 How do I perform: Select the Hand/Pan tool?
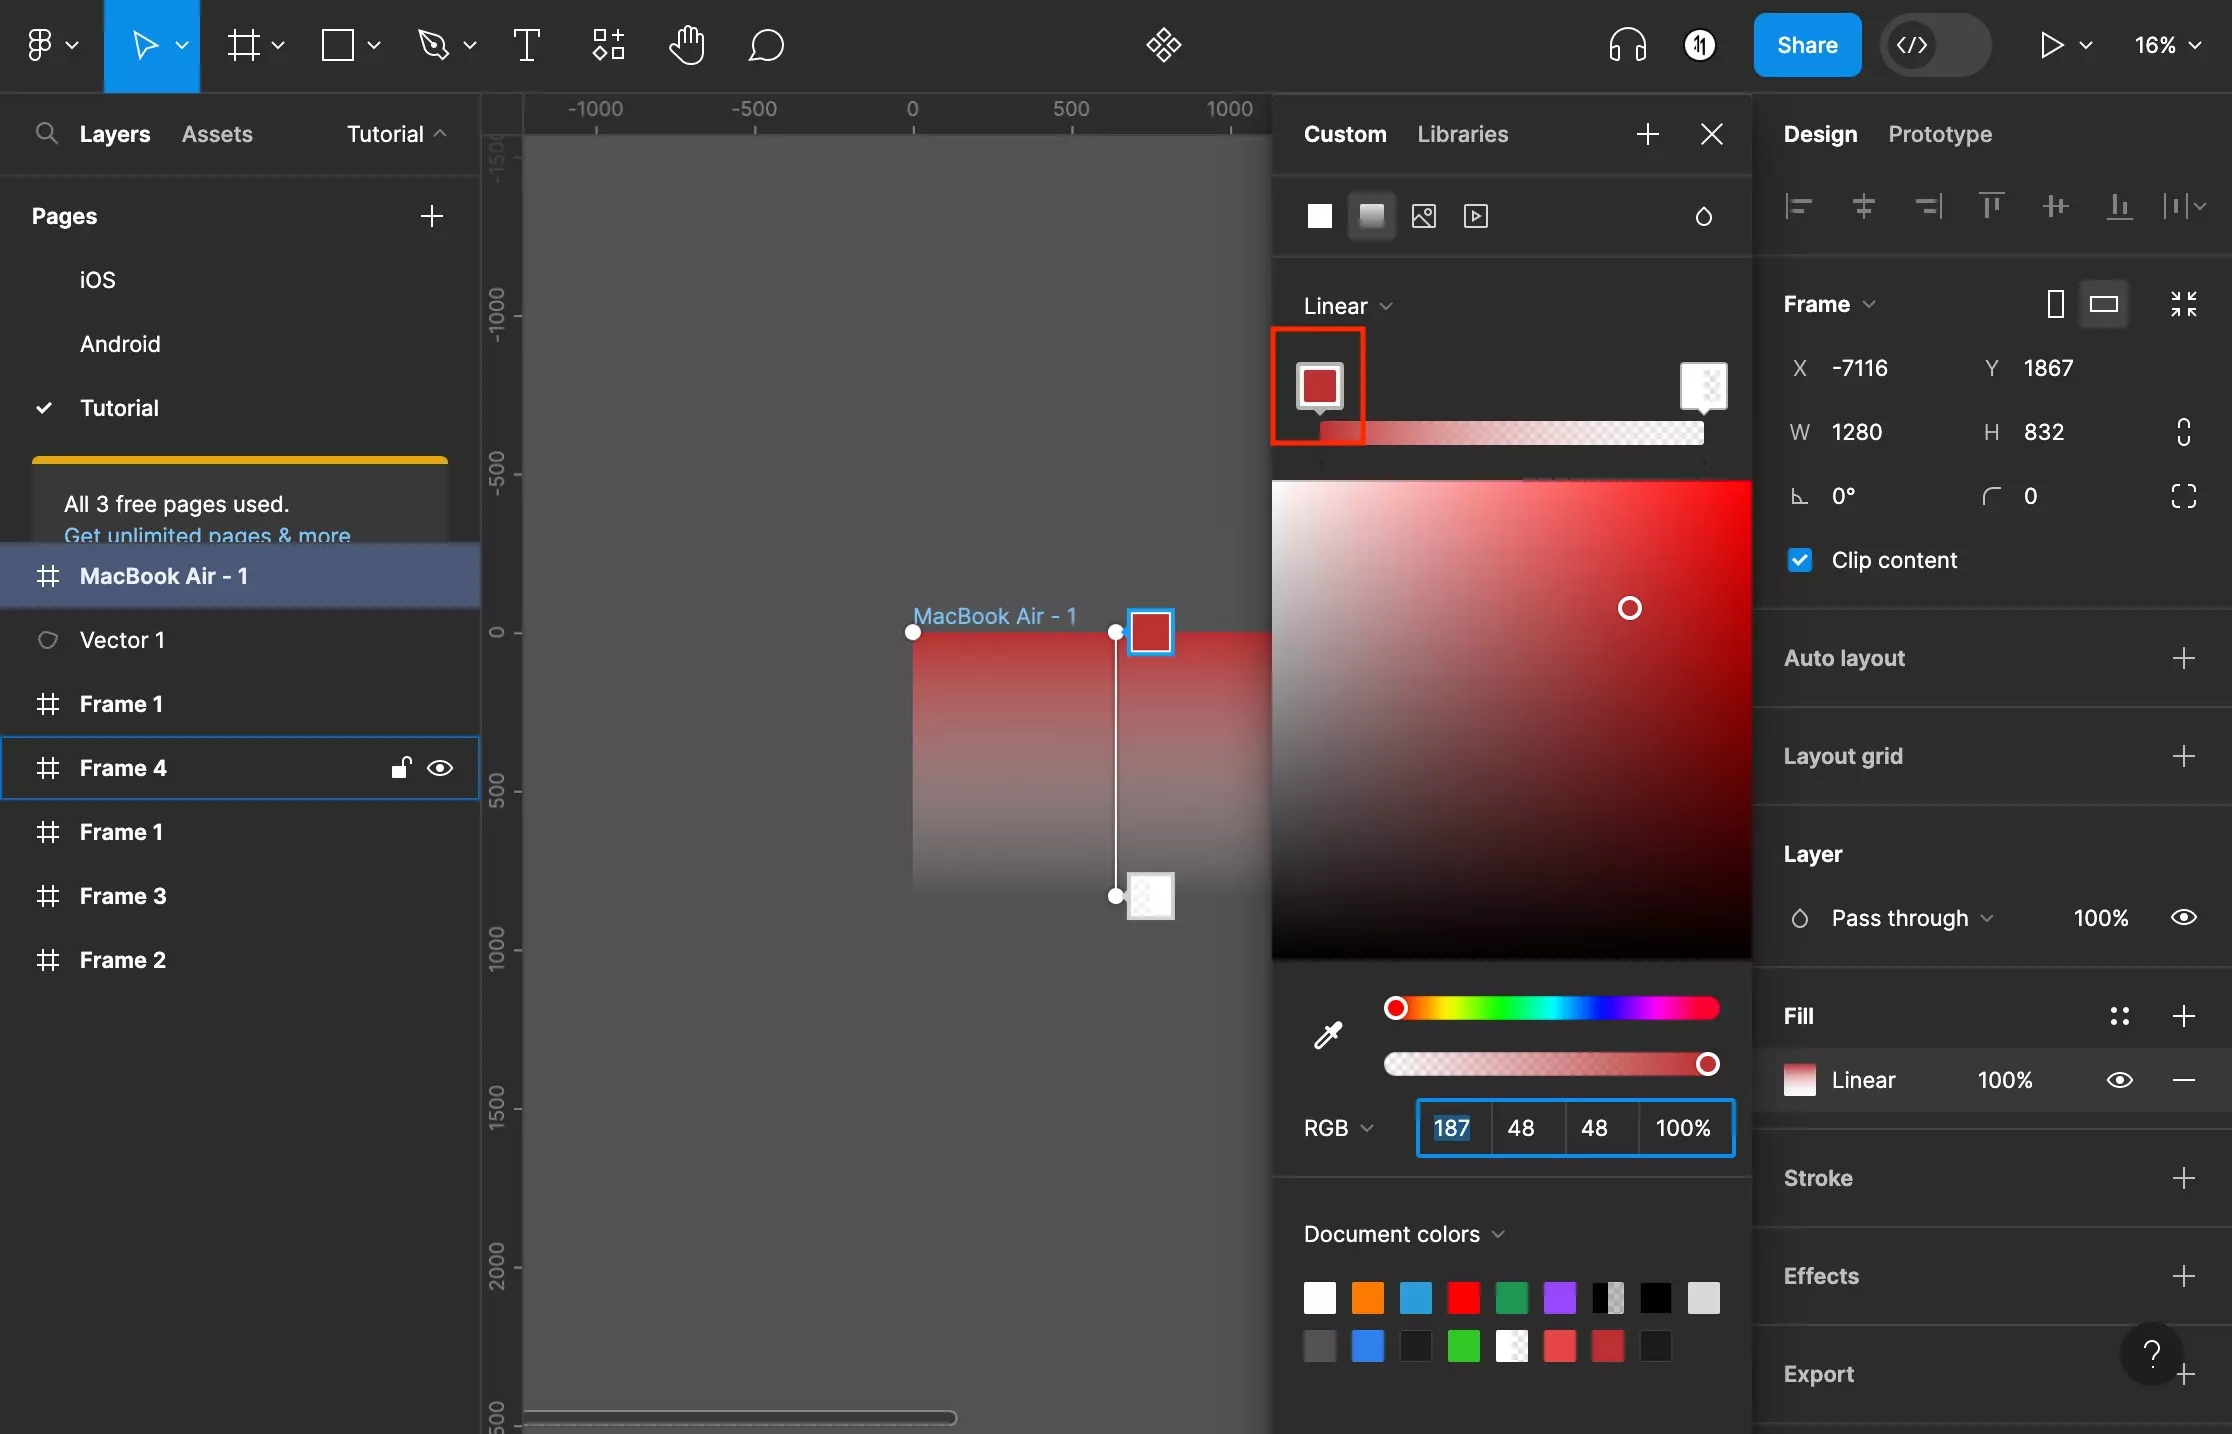tap(685, 44)
